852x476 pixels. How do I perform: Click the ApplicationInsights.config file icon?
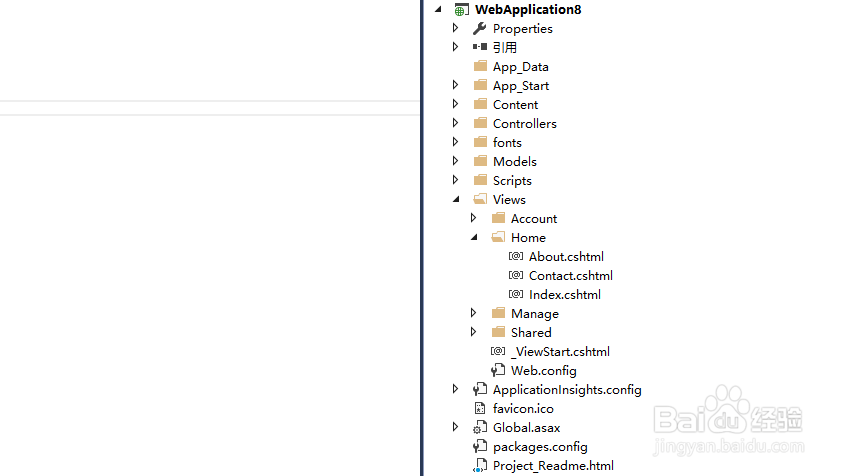click(480, 390)
